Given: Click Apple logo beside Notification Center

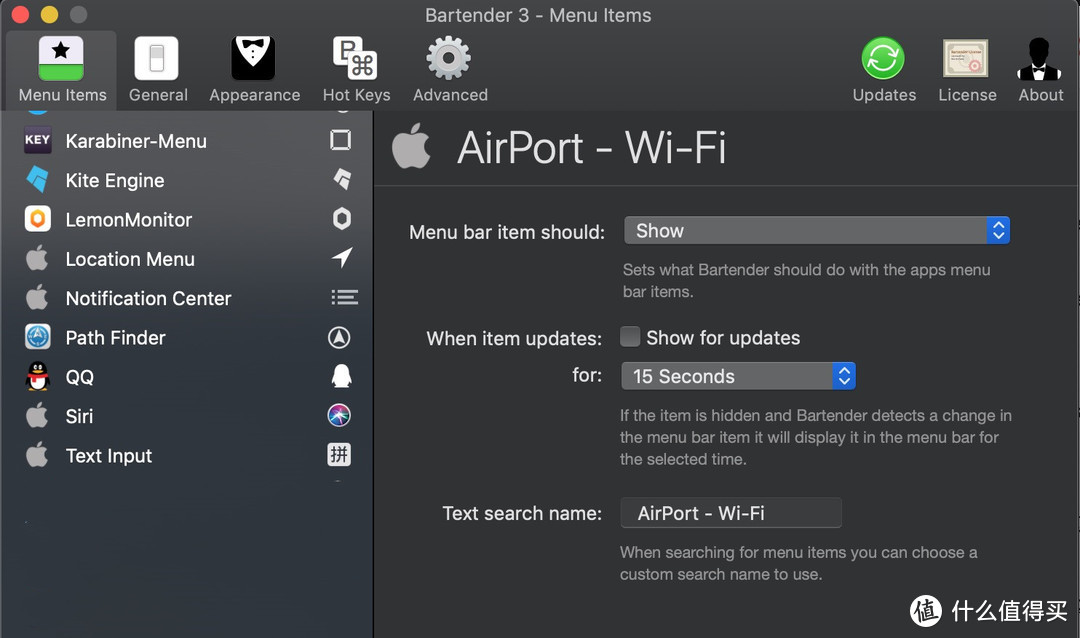Looking at the screenshot, I should (37, 298).
